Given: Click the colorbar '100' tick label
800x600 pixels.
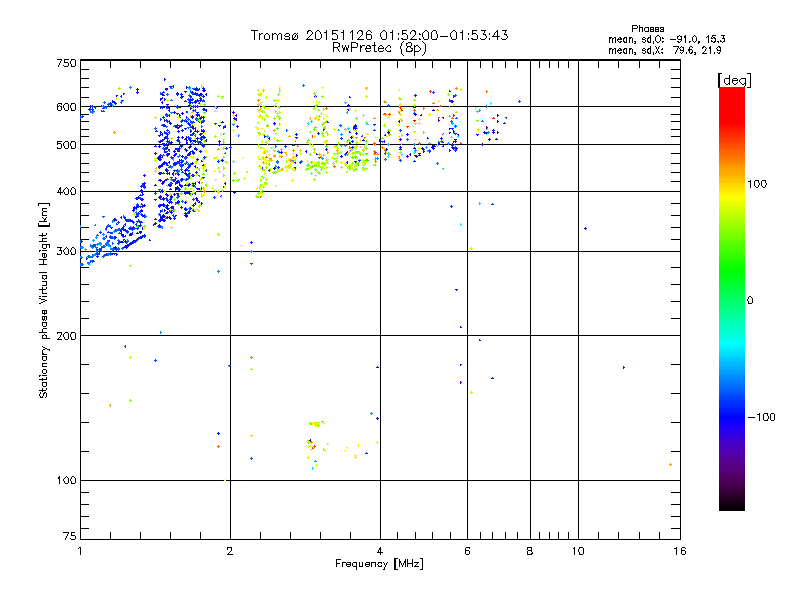Looking at the screenshot, I should click(x=757, y=184).
